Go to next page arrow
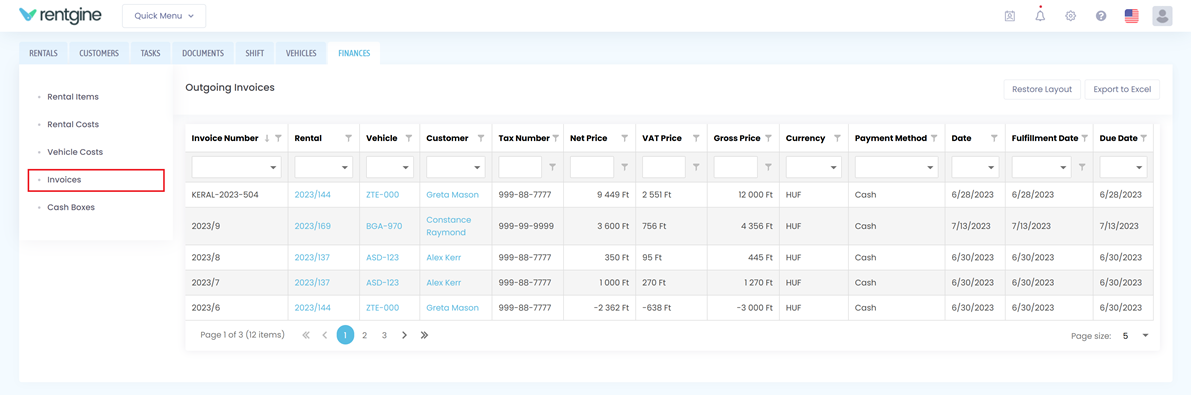 [404, 335]
